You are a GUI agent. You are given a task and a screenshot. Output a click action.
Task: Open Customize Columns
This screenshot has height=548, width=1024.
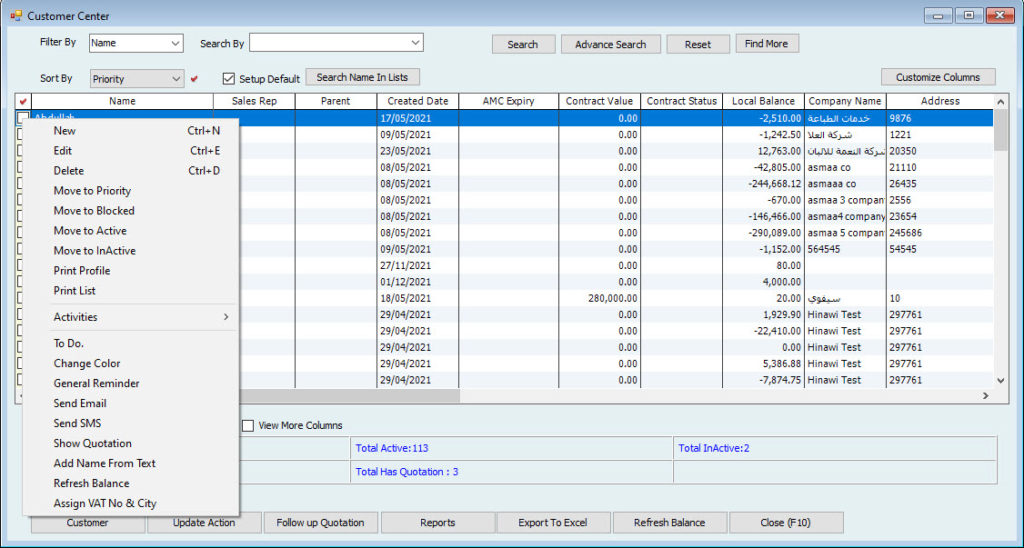938,77
